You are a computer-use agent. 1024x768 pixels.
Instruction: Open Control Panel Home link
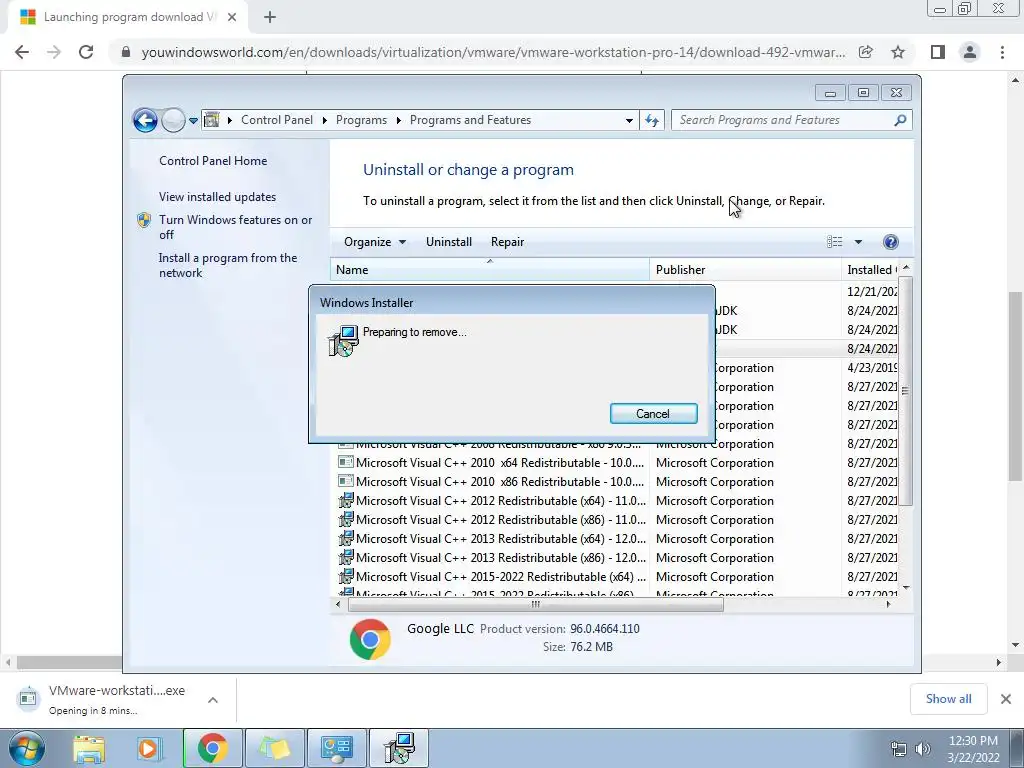tap(213, 161)
